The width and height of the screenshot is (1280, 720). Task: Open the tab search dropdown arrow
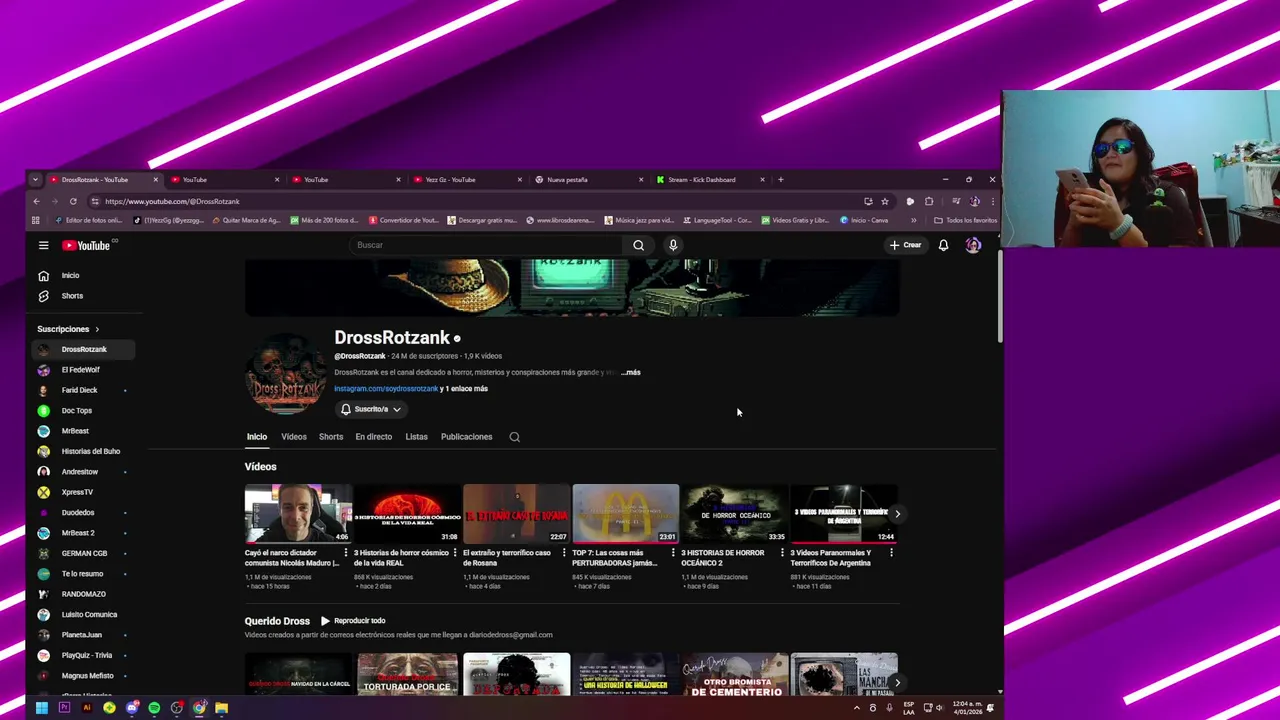click(x=35, y=180)
